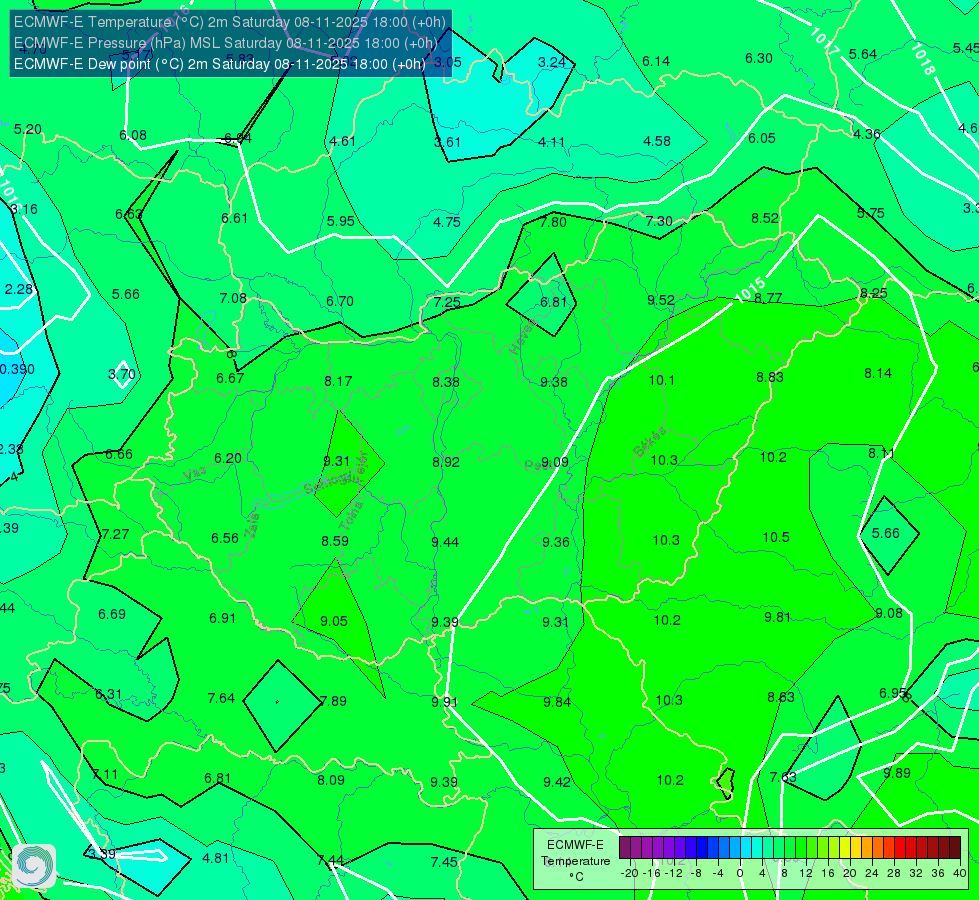
Task: Click the 8.77 temperature value
Action: 769,298
